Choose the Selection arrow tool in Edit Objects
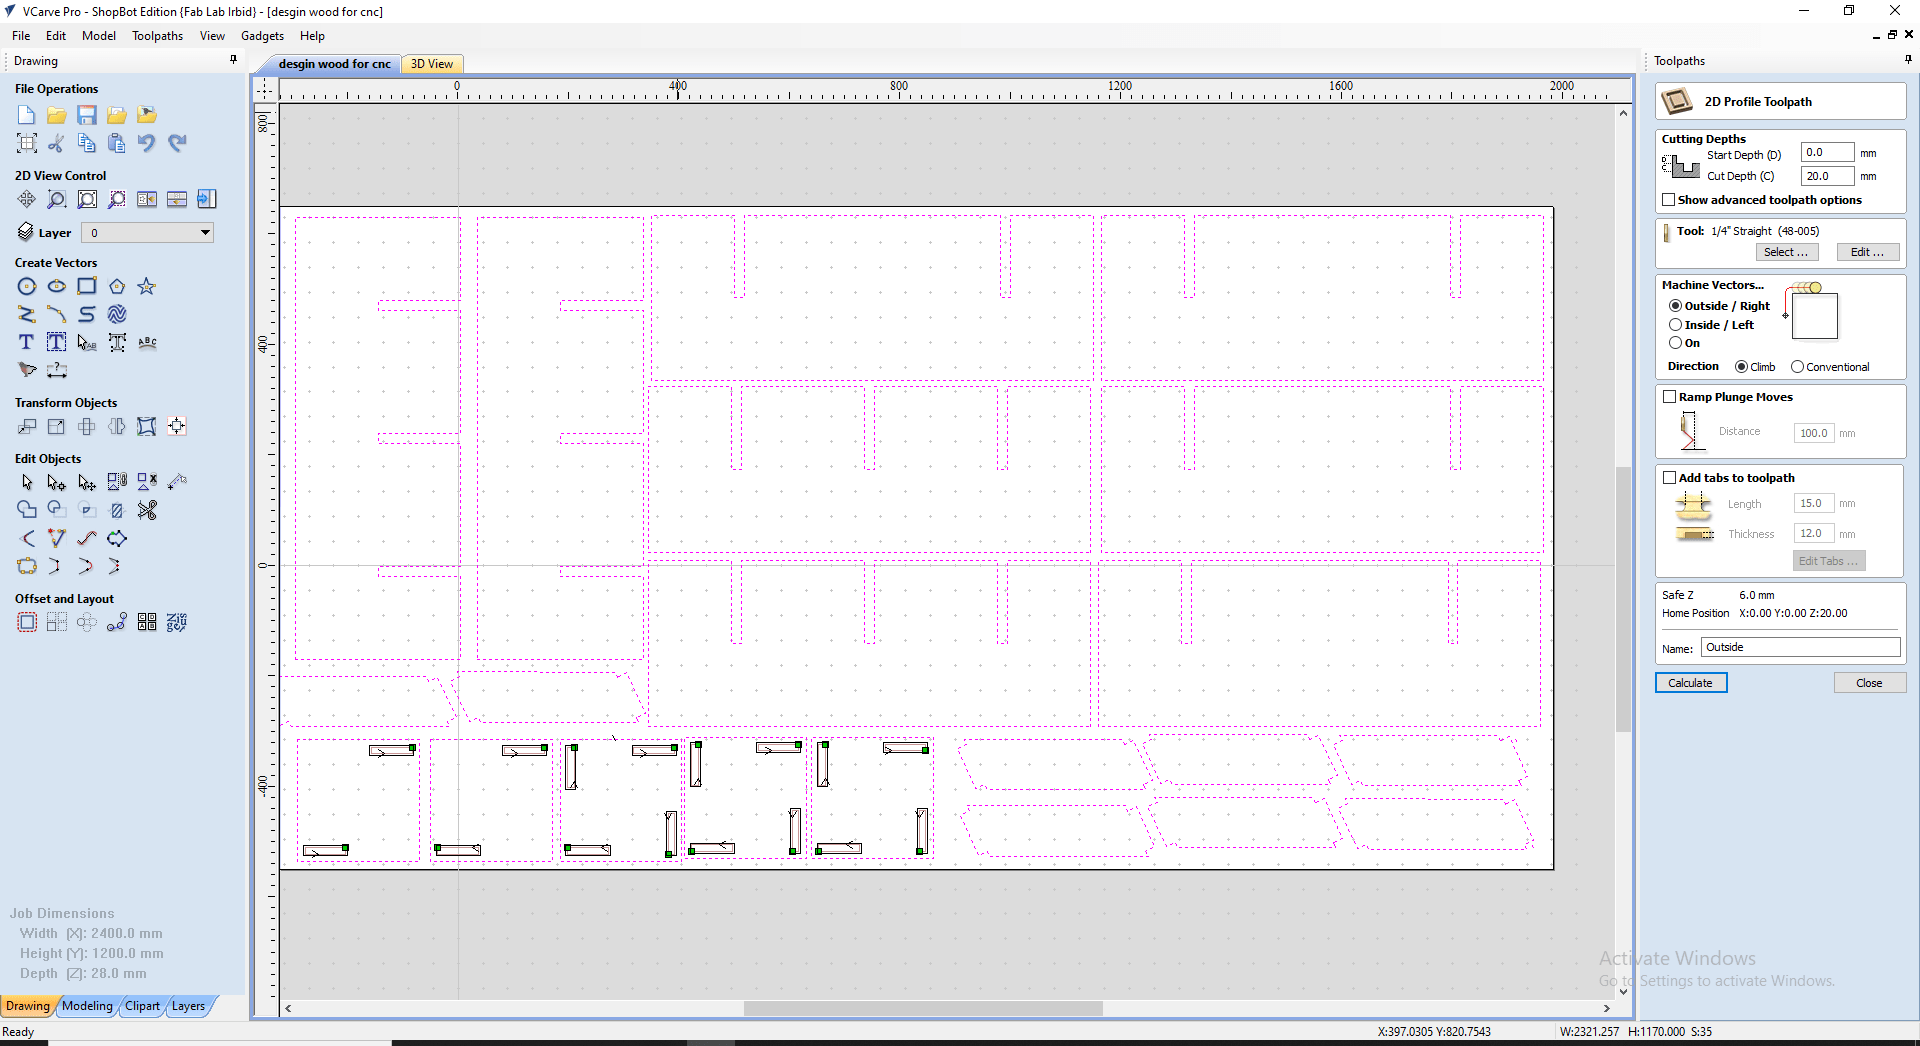The height and width of the screenshot is (1046, 1920). tap(27, 482)
